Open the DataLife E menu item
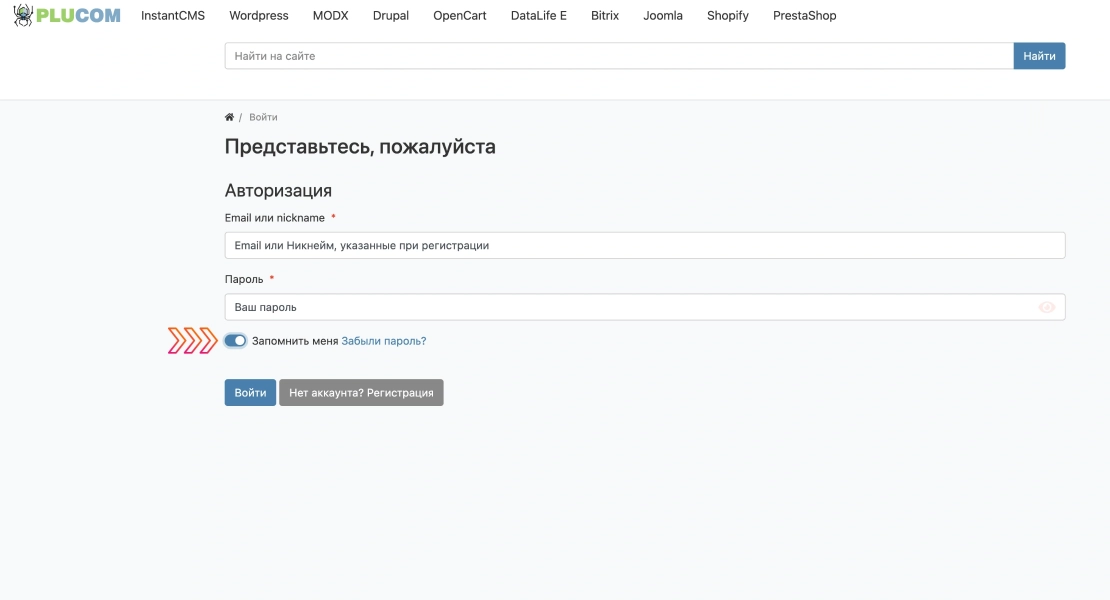Screen dimensions: 1110x600 [x=539, y=16]
